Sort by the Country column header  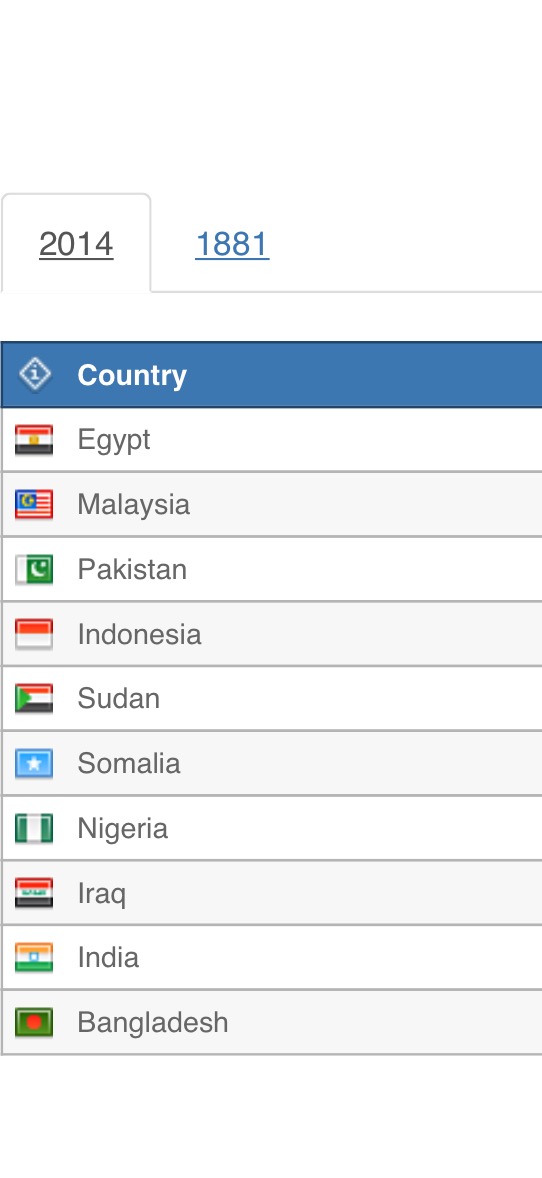coord(132,375)
